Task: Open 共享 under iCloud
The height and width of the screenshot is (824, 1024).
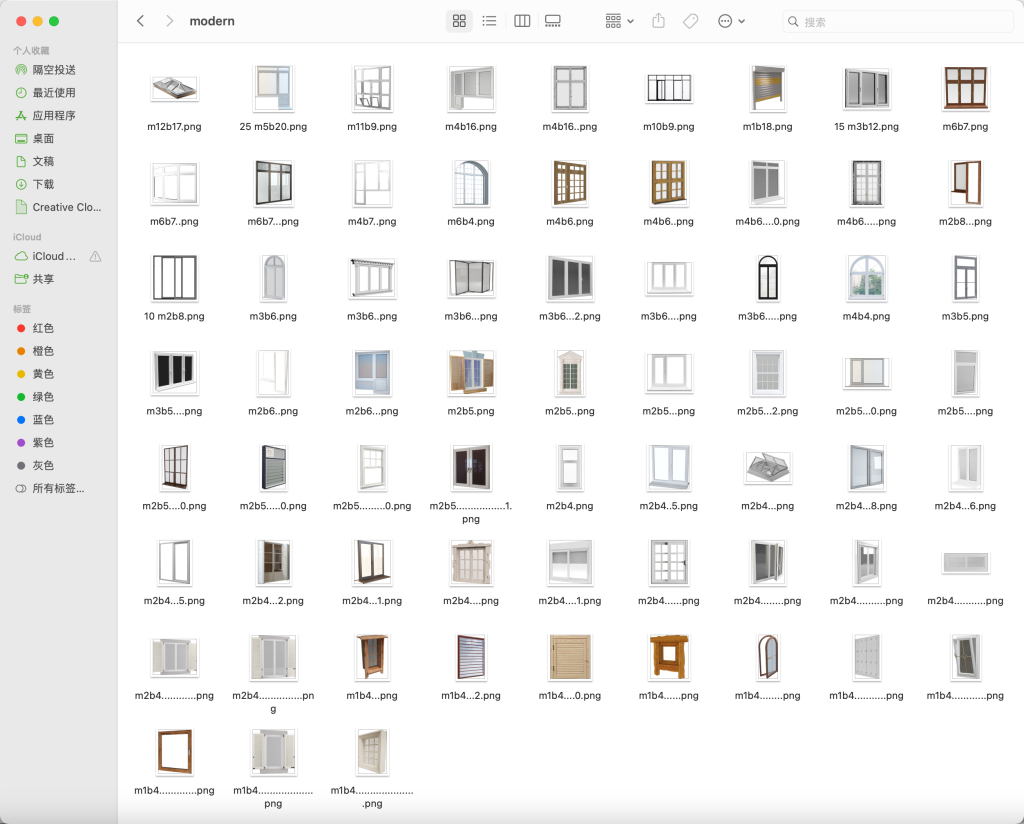Action: coord(43,280)
